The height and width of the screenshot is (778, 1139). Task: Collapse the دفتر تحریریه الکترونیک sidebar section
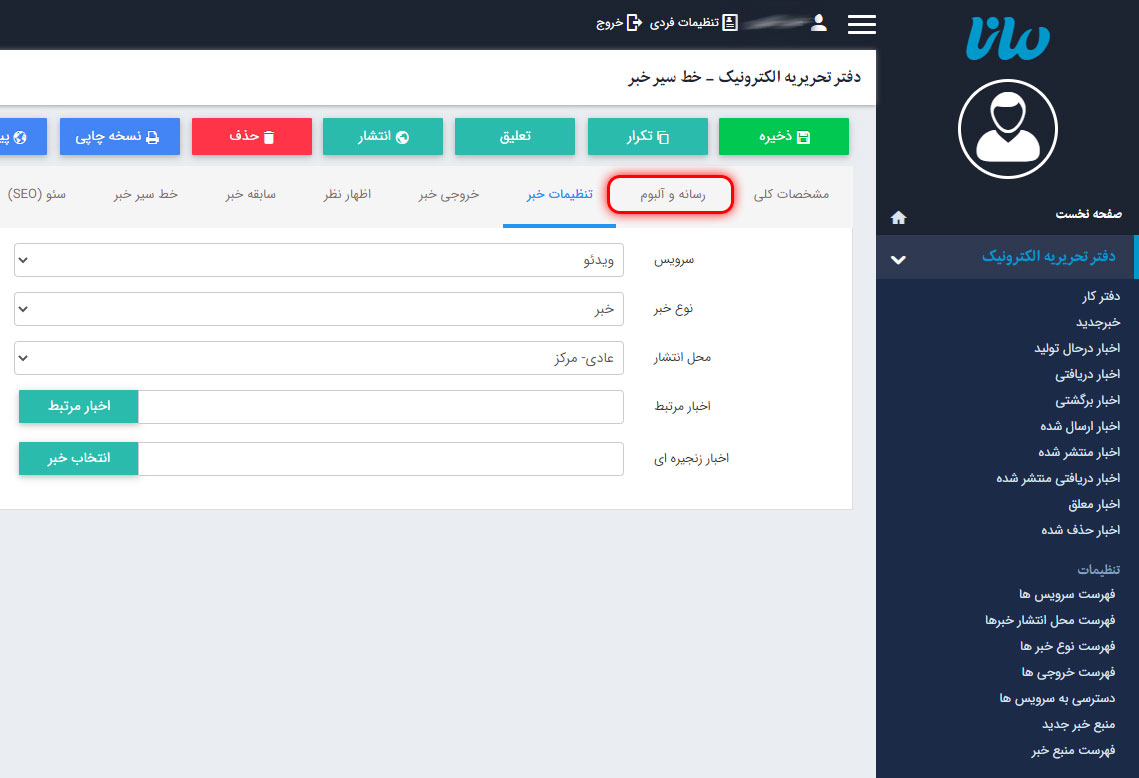point(898,257)
